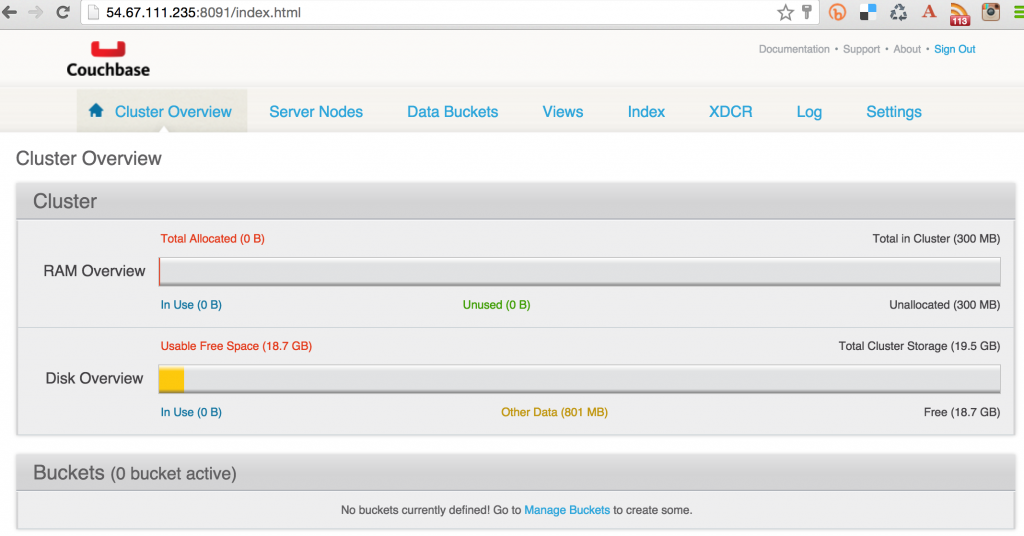Image resolution: width=1024 pixels, height=536 pixels.
Task: Go to the Settings tab
Action: pos(894,112)
